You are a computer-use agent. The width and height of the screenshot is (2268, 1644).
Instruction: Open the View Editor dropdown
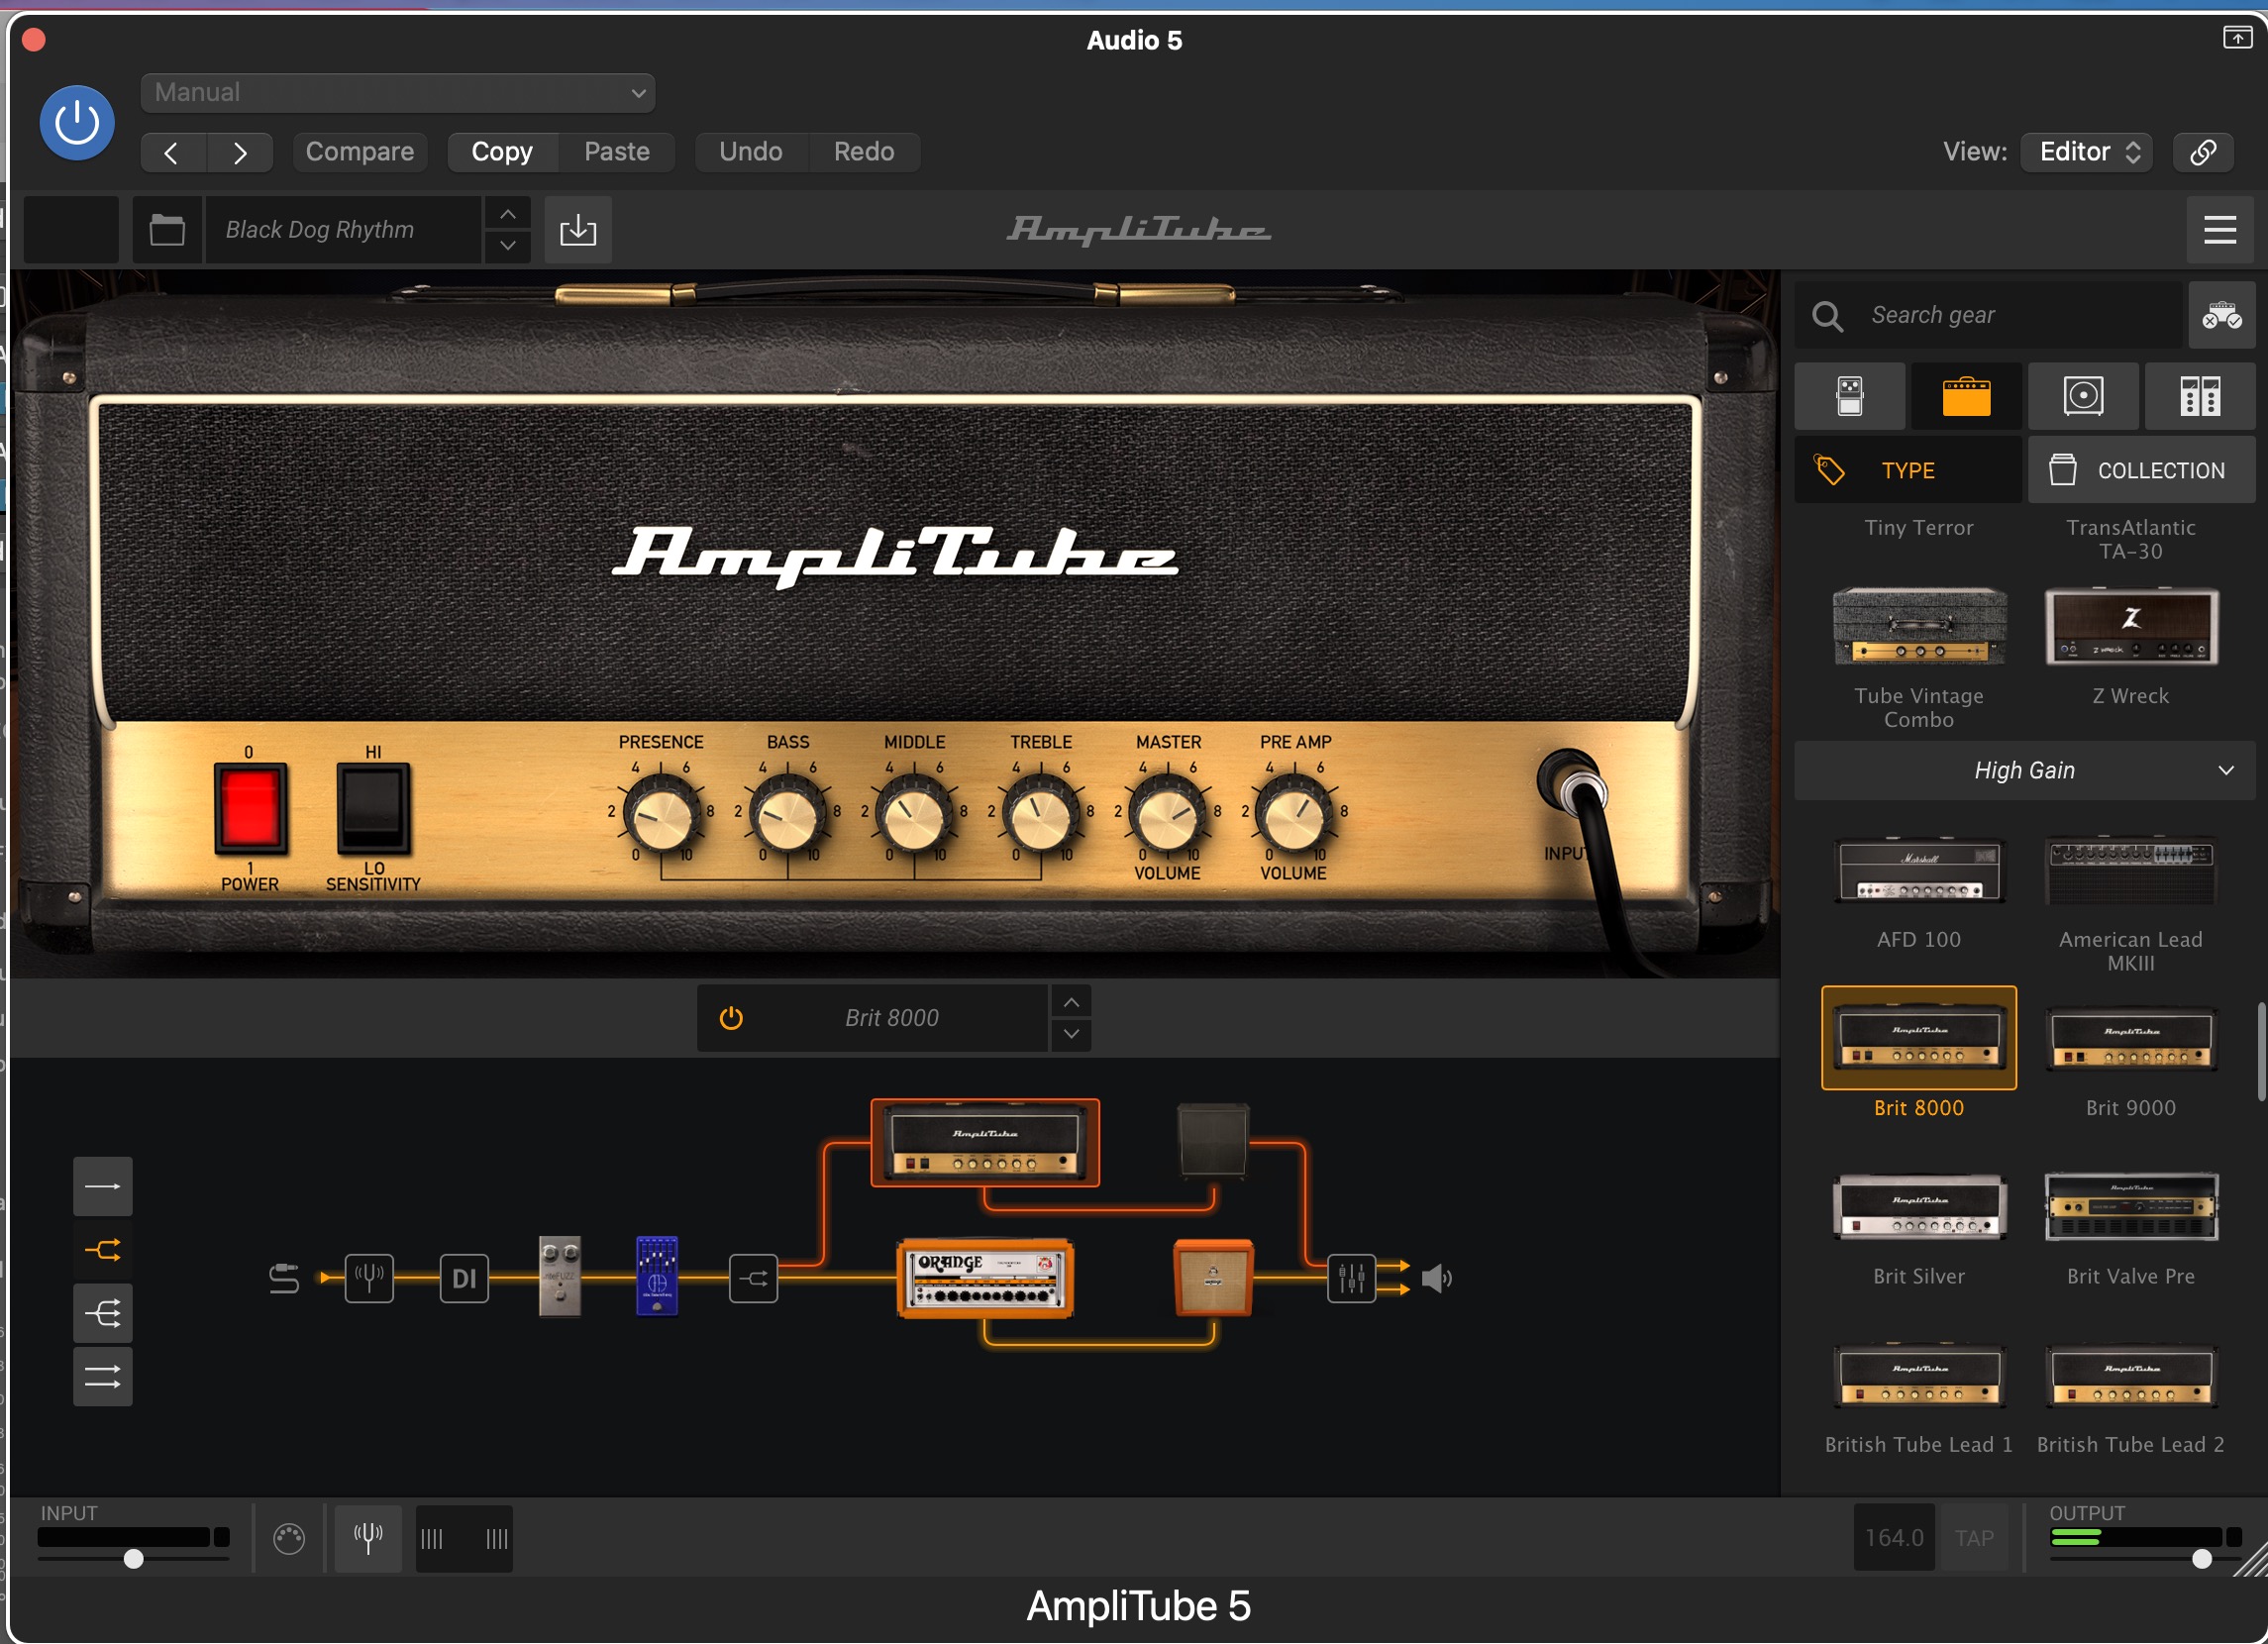click(x=2088, y=152)
